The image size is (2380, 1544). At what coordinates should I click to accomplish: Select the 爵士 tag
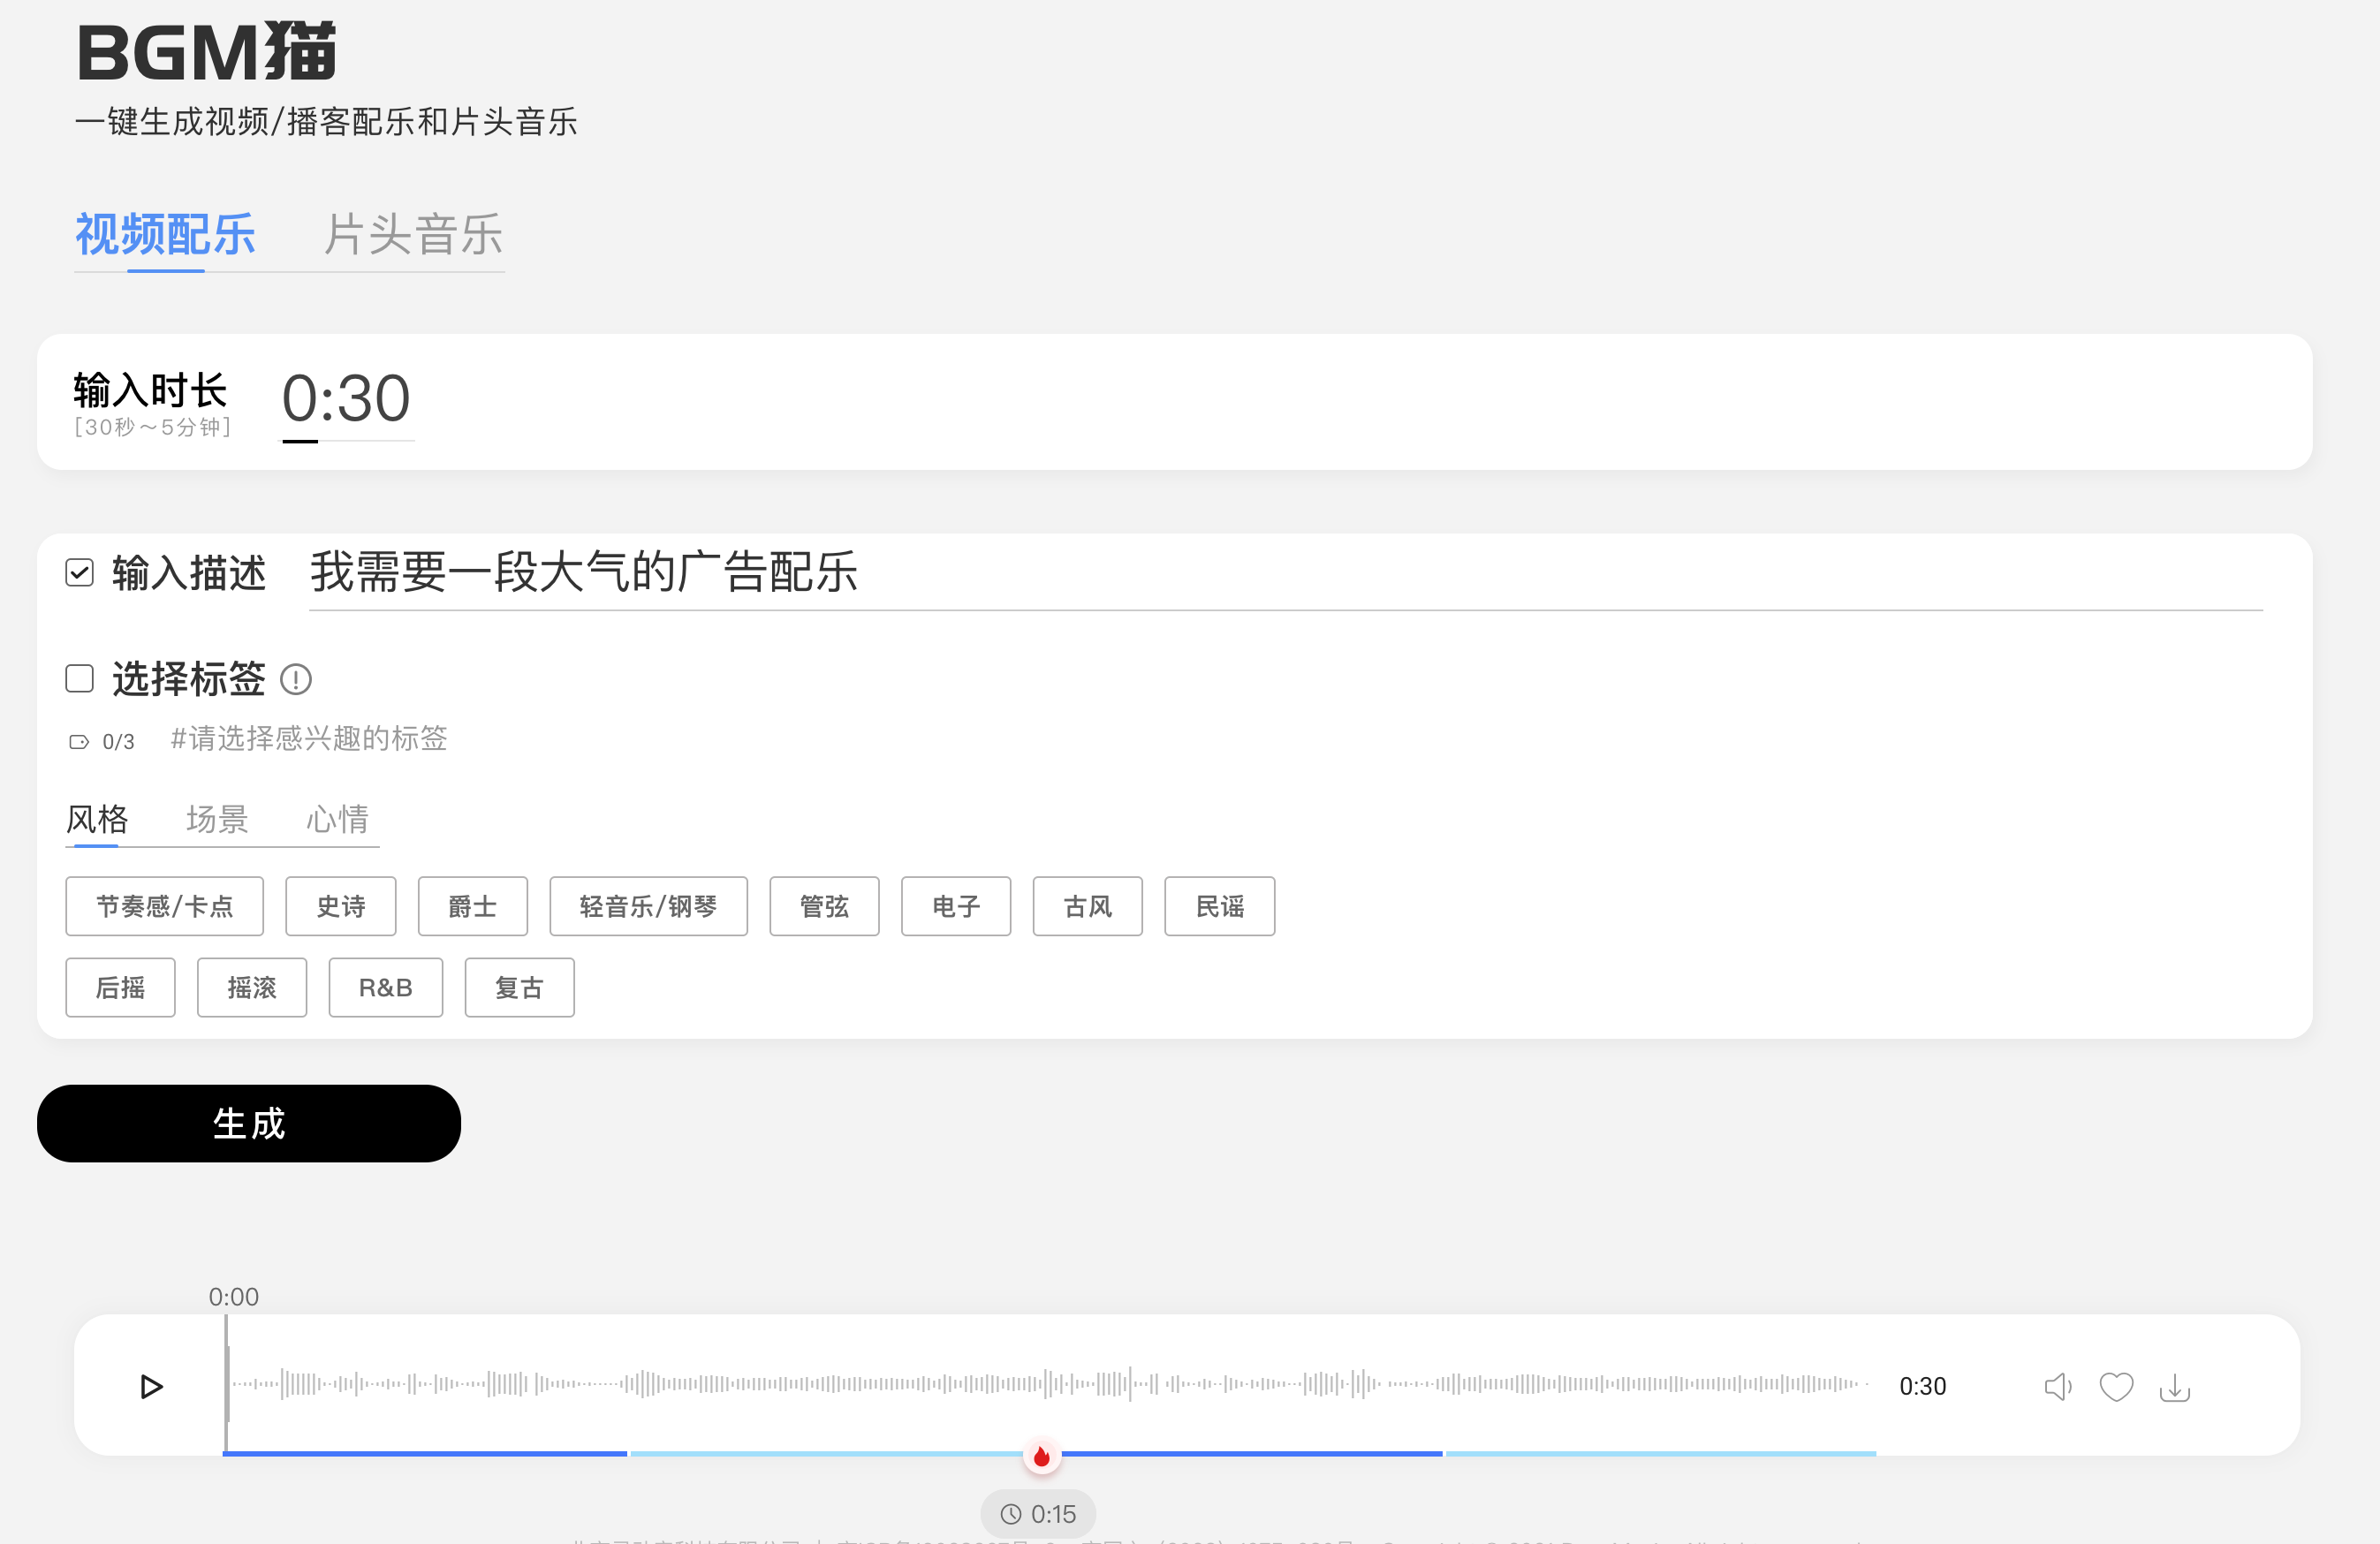(473, 906)
